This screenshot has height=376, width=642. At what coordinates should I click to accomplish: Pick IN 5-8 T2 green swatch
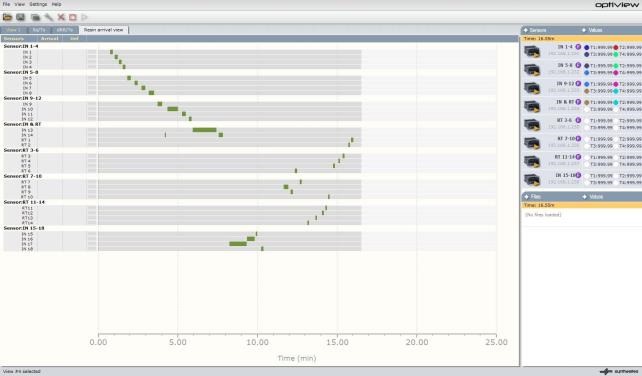pyautogui.click(x=615, y=66)
